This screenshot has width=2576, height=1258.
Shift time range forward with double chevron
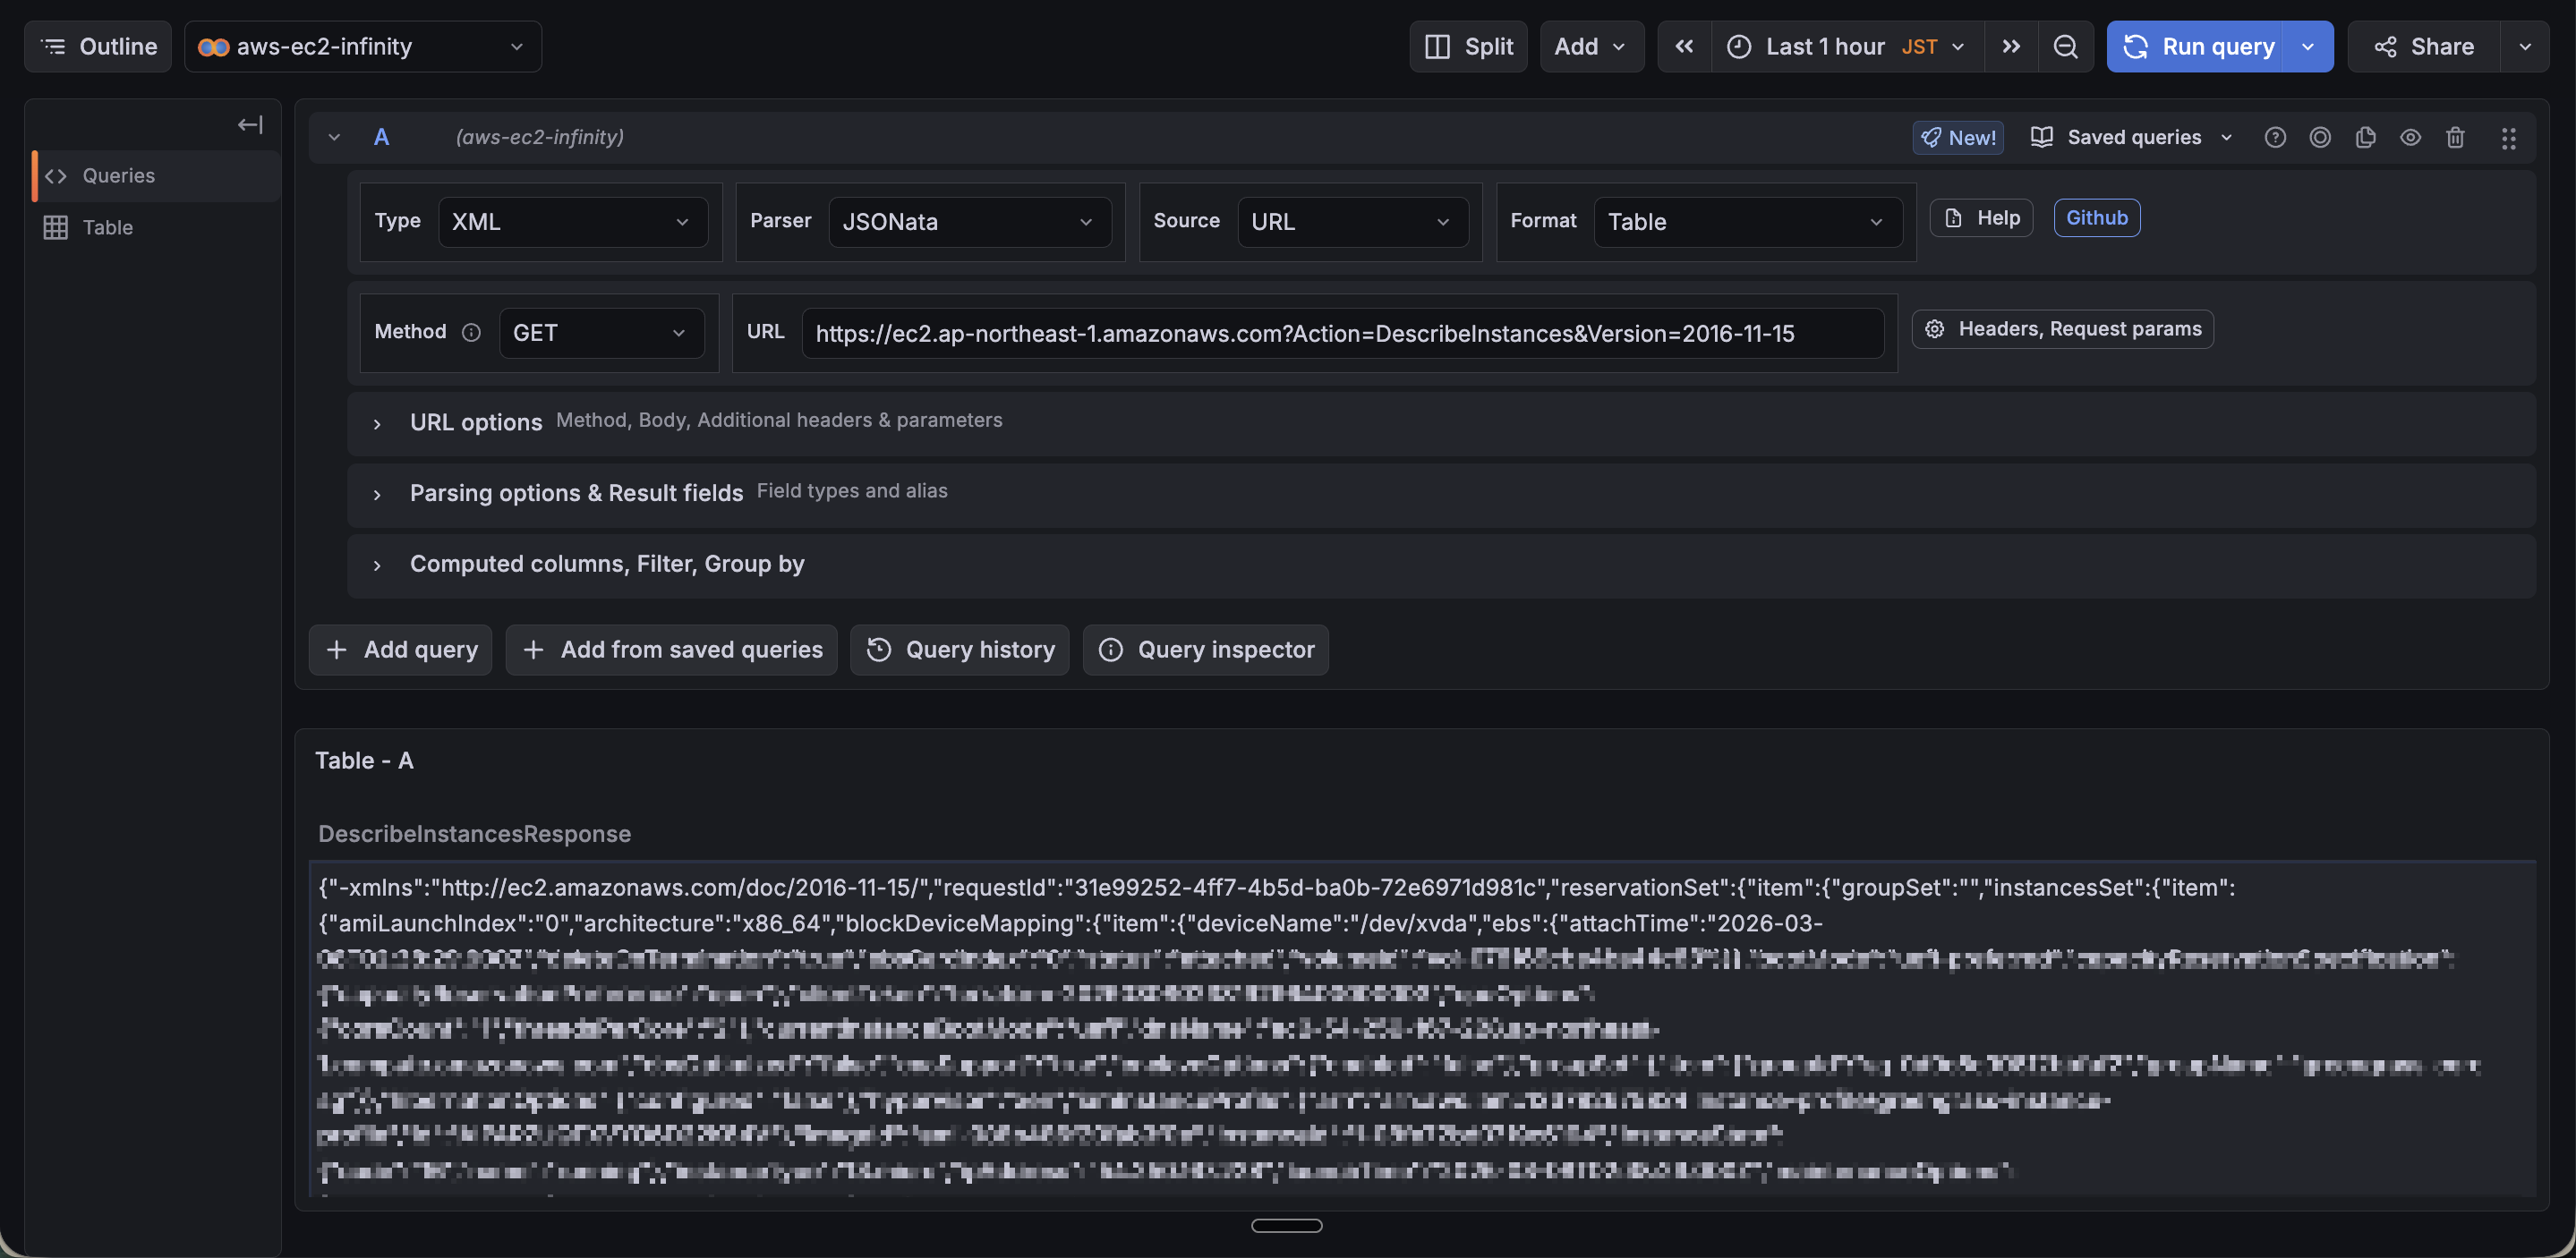[2011, 46]
